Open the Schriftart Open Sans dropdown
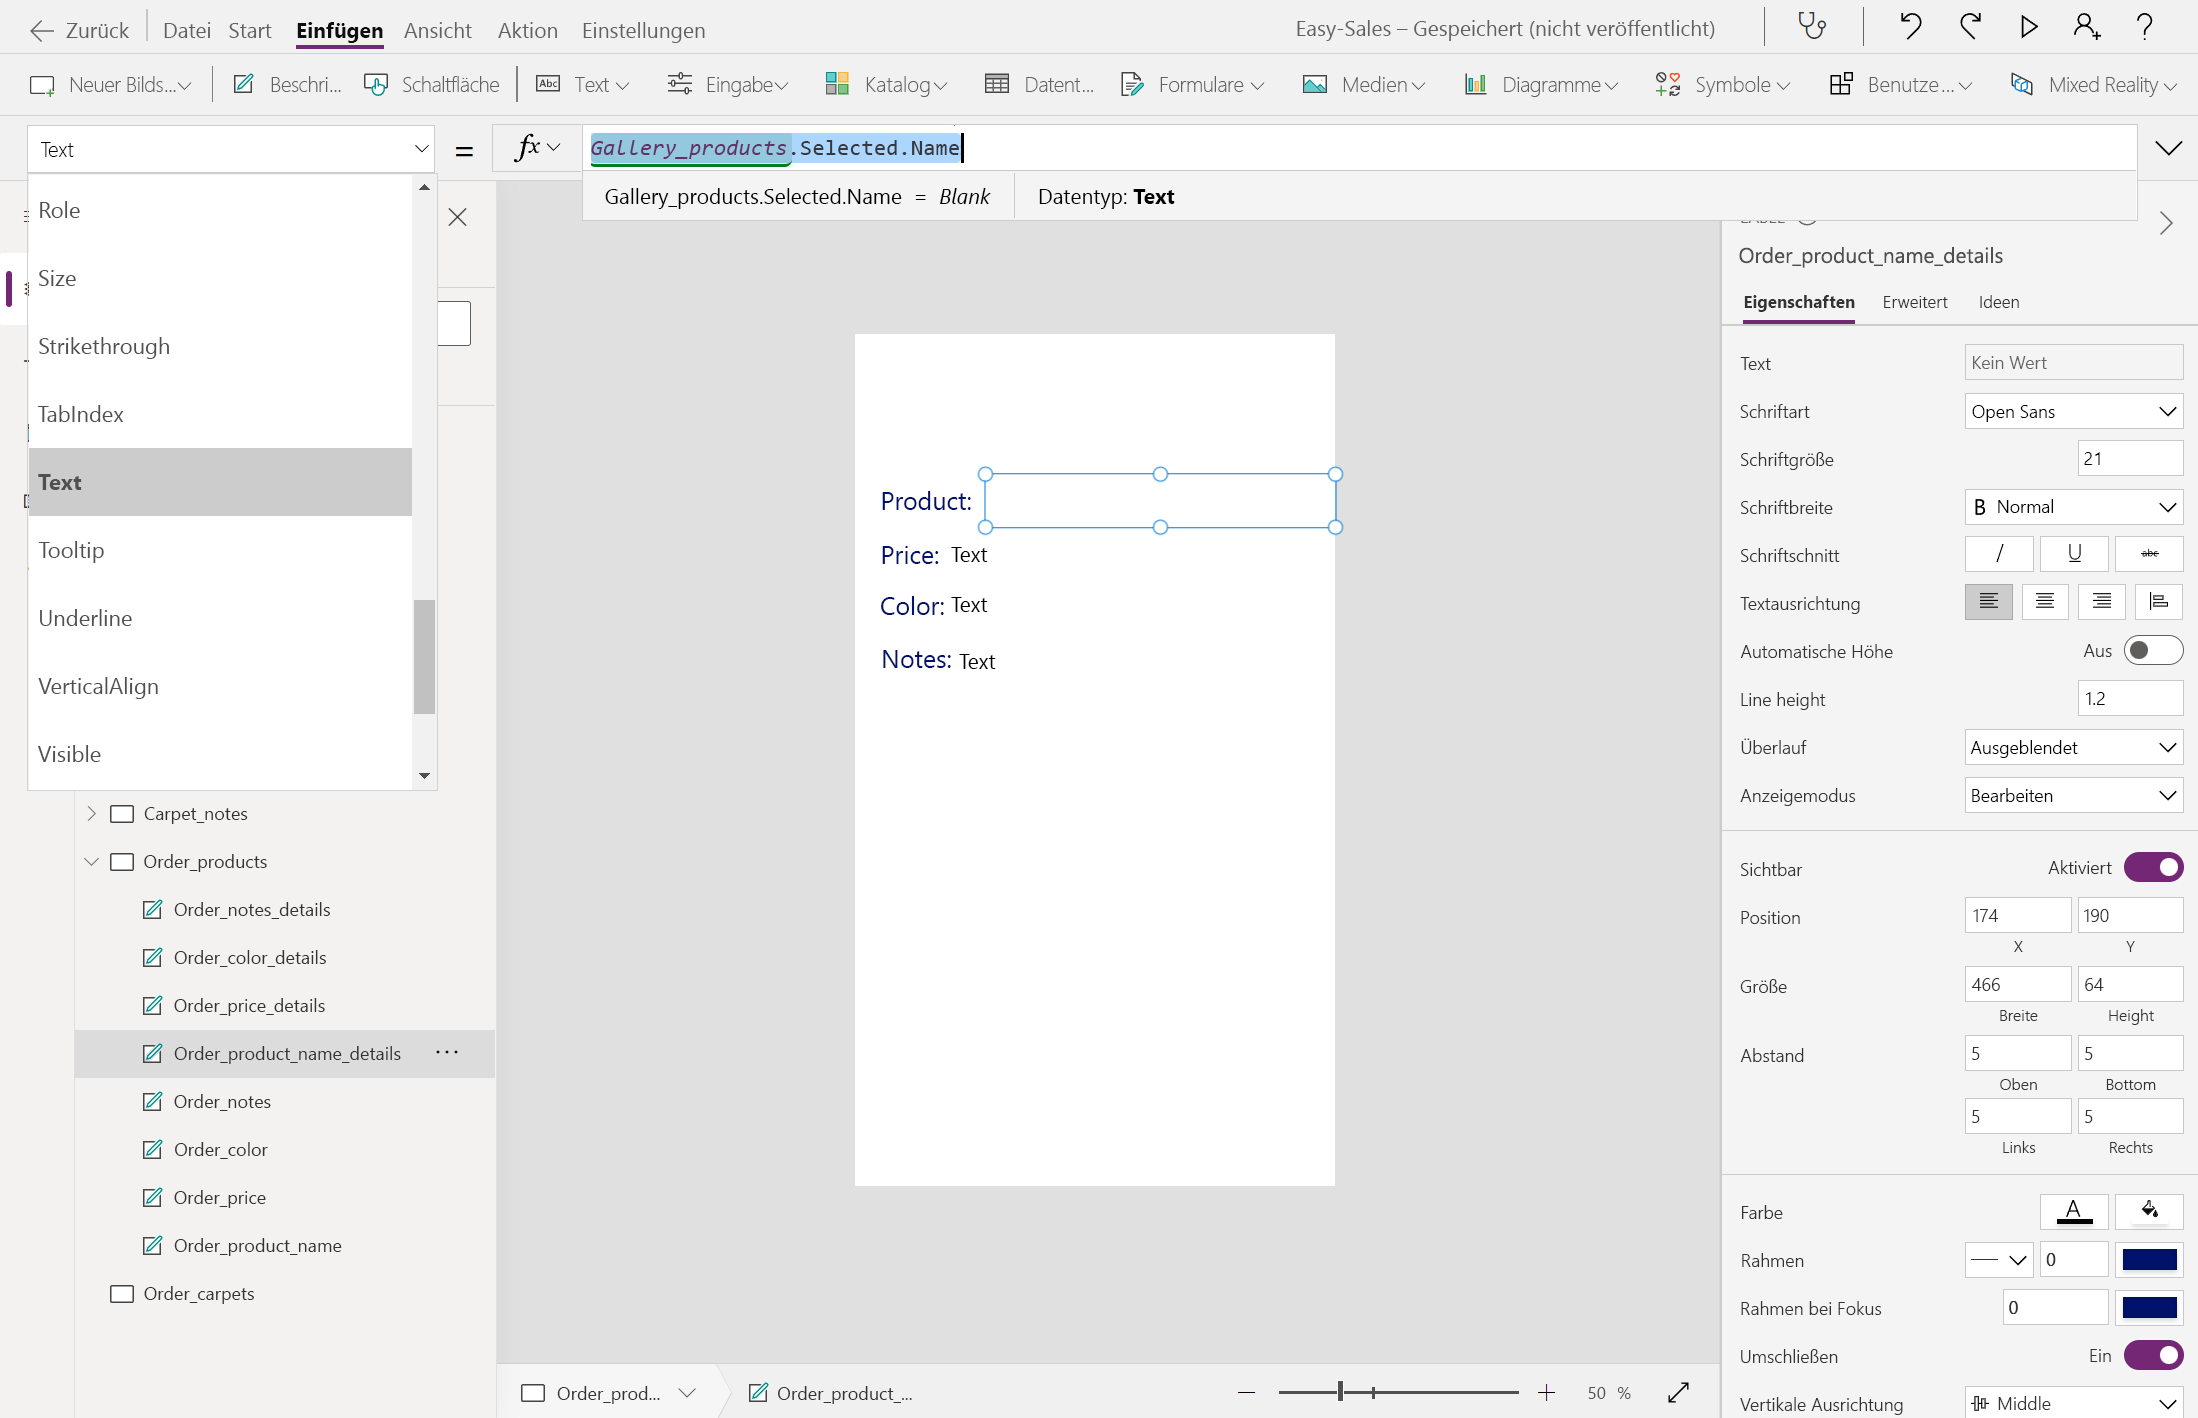The height and width of the screenshot is (1418, 2198). pos(2072,411)
